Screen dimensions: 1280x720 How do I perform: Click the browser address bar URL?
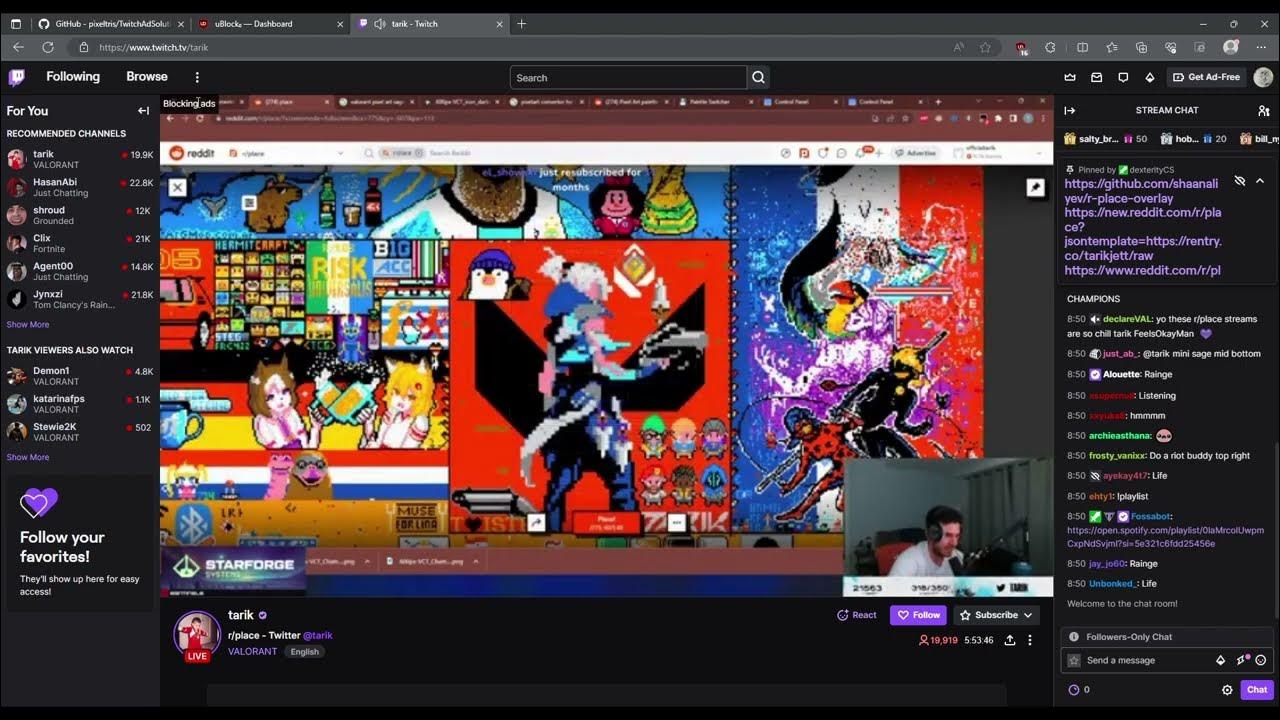coord(154,47)
